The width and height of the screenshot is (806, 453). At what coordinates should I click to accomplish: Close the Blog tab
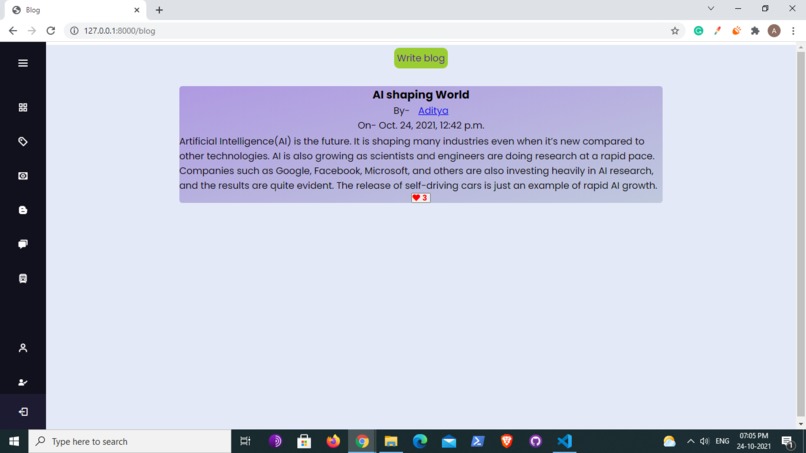(x=137, y=10)
